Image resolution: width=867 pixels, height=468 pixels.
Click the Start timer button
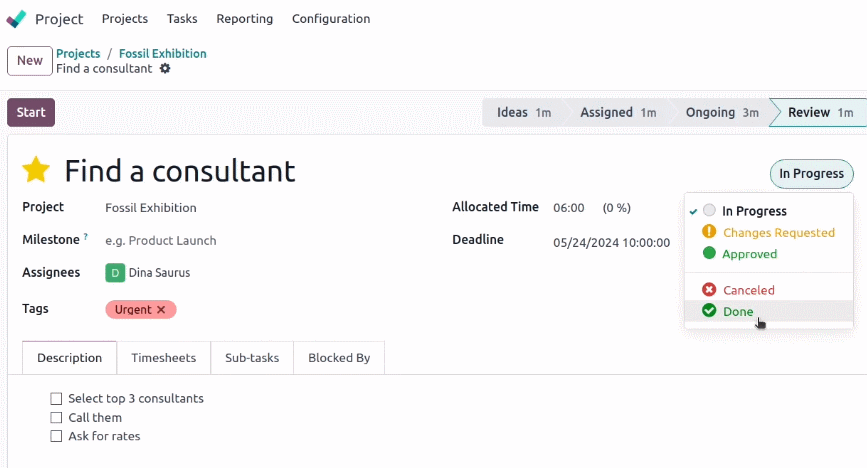click(31, 112)
